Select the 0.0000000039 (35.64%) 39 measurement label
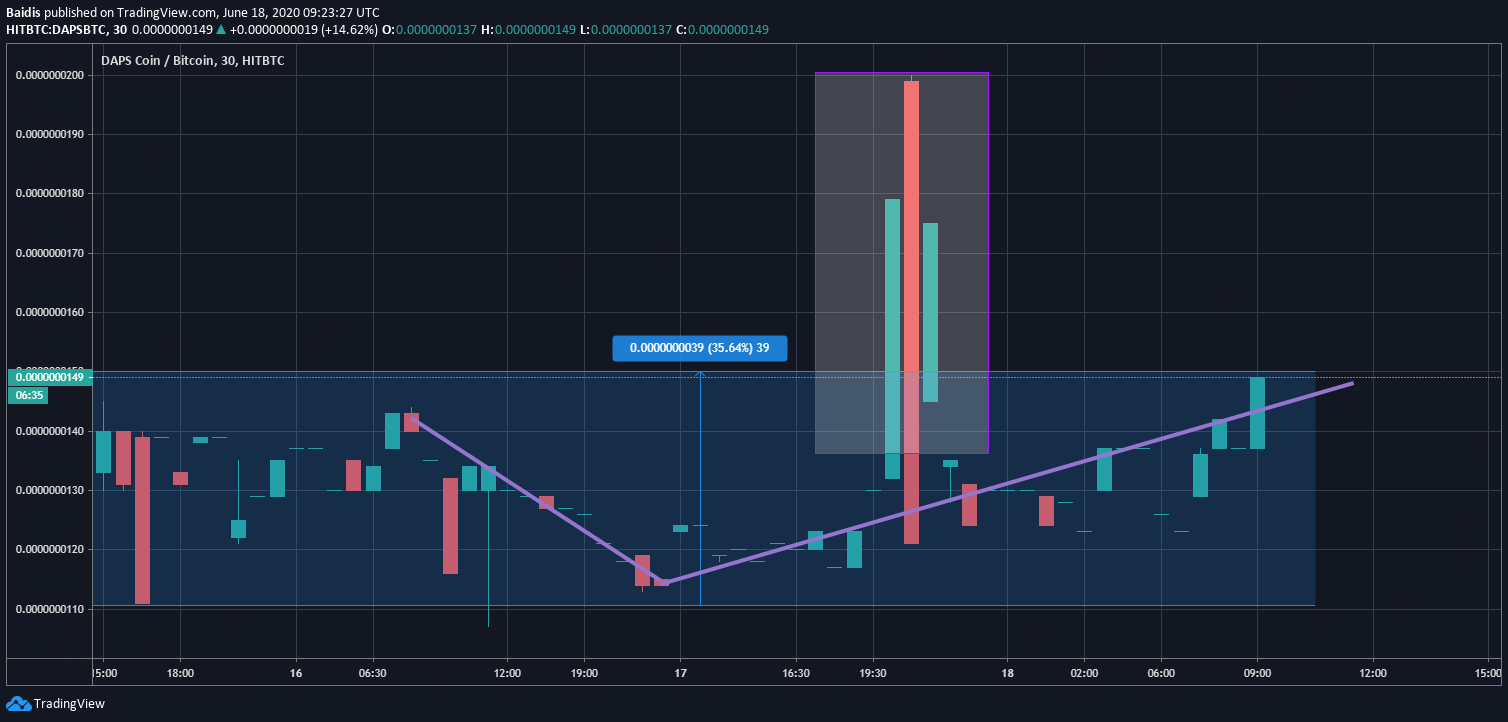The width and height of the screenshot is (1508, 722). click(700, 348)
